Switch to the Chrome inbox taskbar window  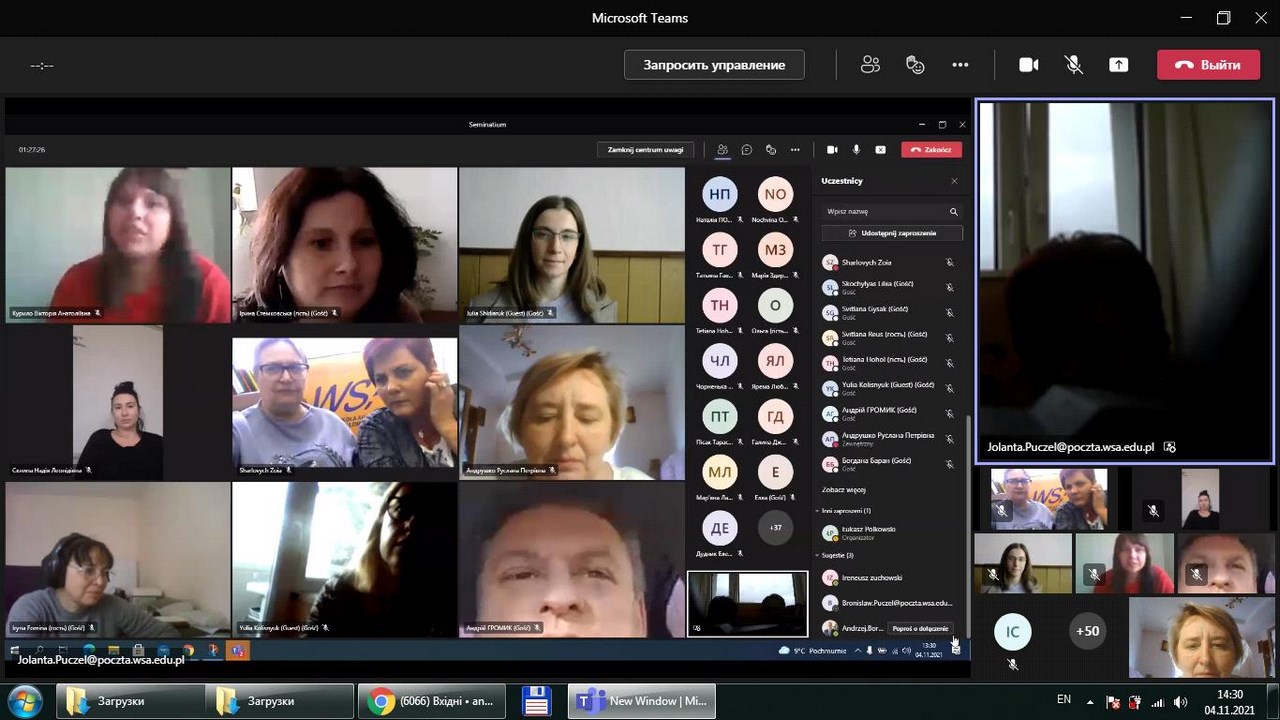tap(432, 701)
